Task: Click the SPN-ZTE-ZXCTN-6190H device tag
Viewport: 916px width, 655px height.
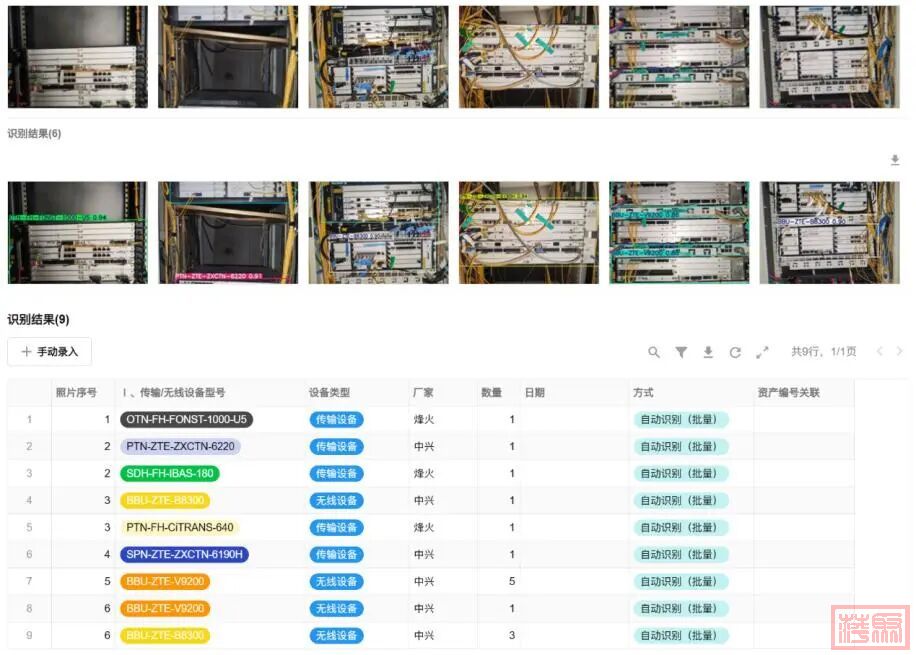Action: click(184, 555)
